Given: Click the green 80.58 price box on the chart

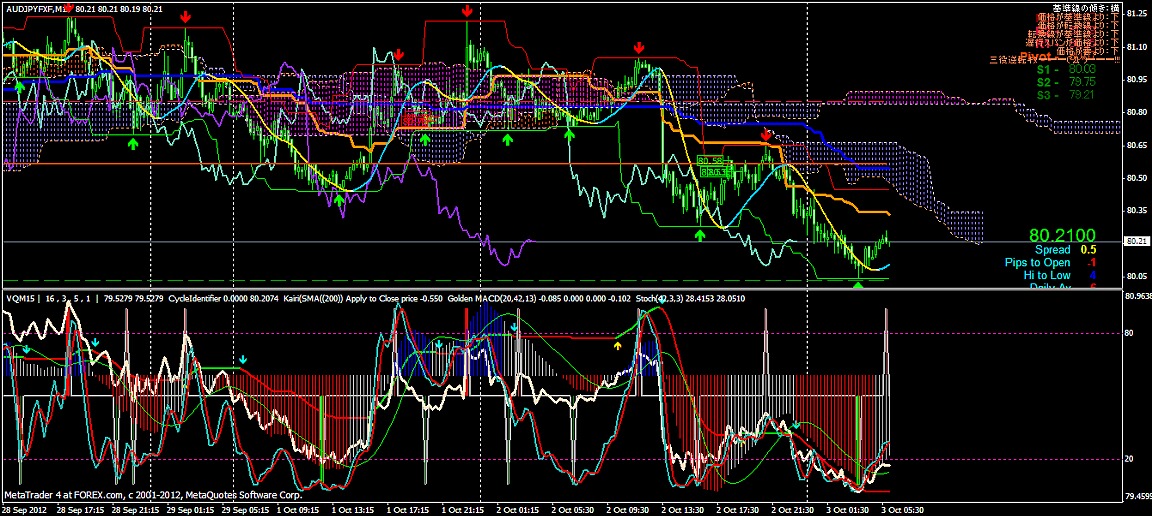Looking at the screenshot, I should [x=709, y=160].
